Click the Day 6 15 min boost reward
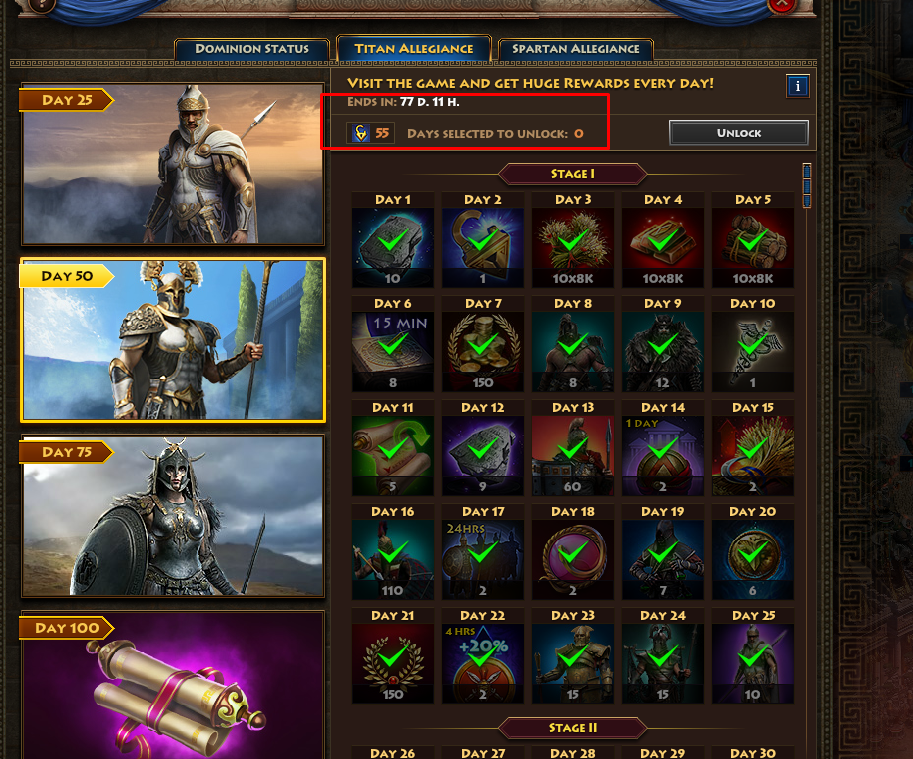Screen dimensions: 913x759 pos(392,352)
